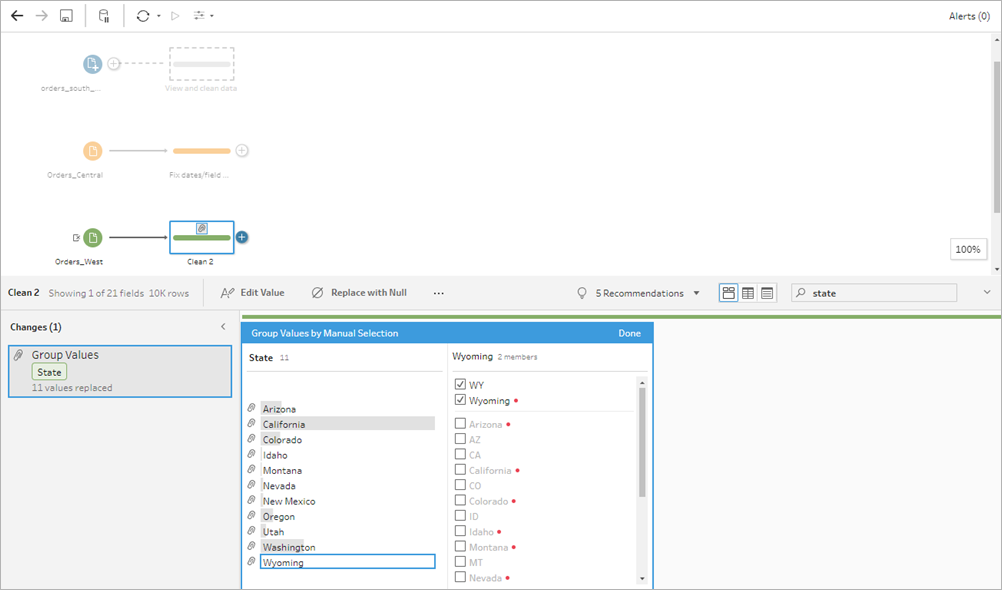Expand the toolbar options chevron far right
This screenshot has height=590, width=1002.
click(x=987, y=292)
